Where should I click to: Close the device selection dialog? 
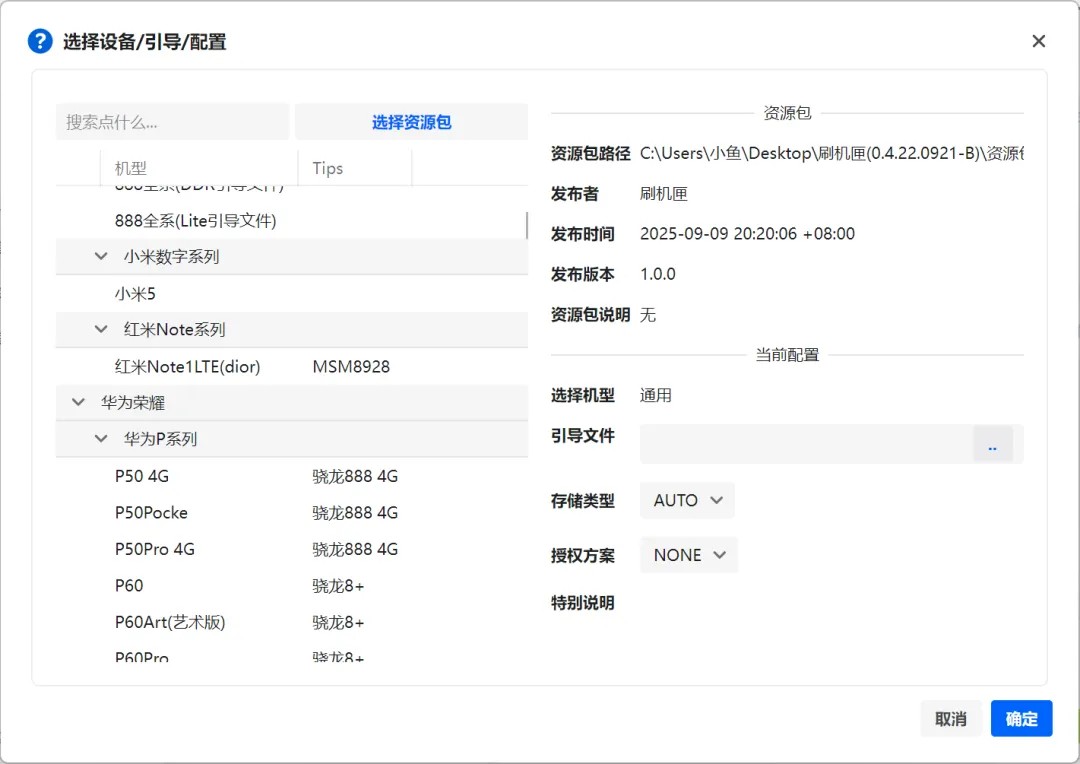pyautogui.click(x=1039, y=41)
